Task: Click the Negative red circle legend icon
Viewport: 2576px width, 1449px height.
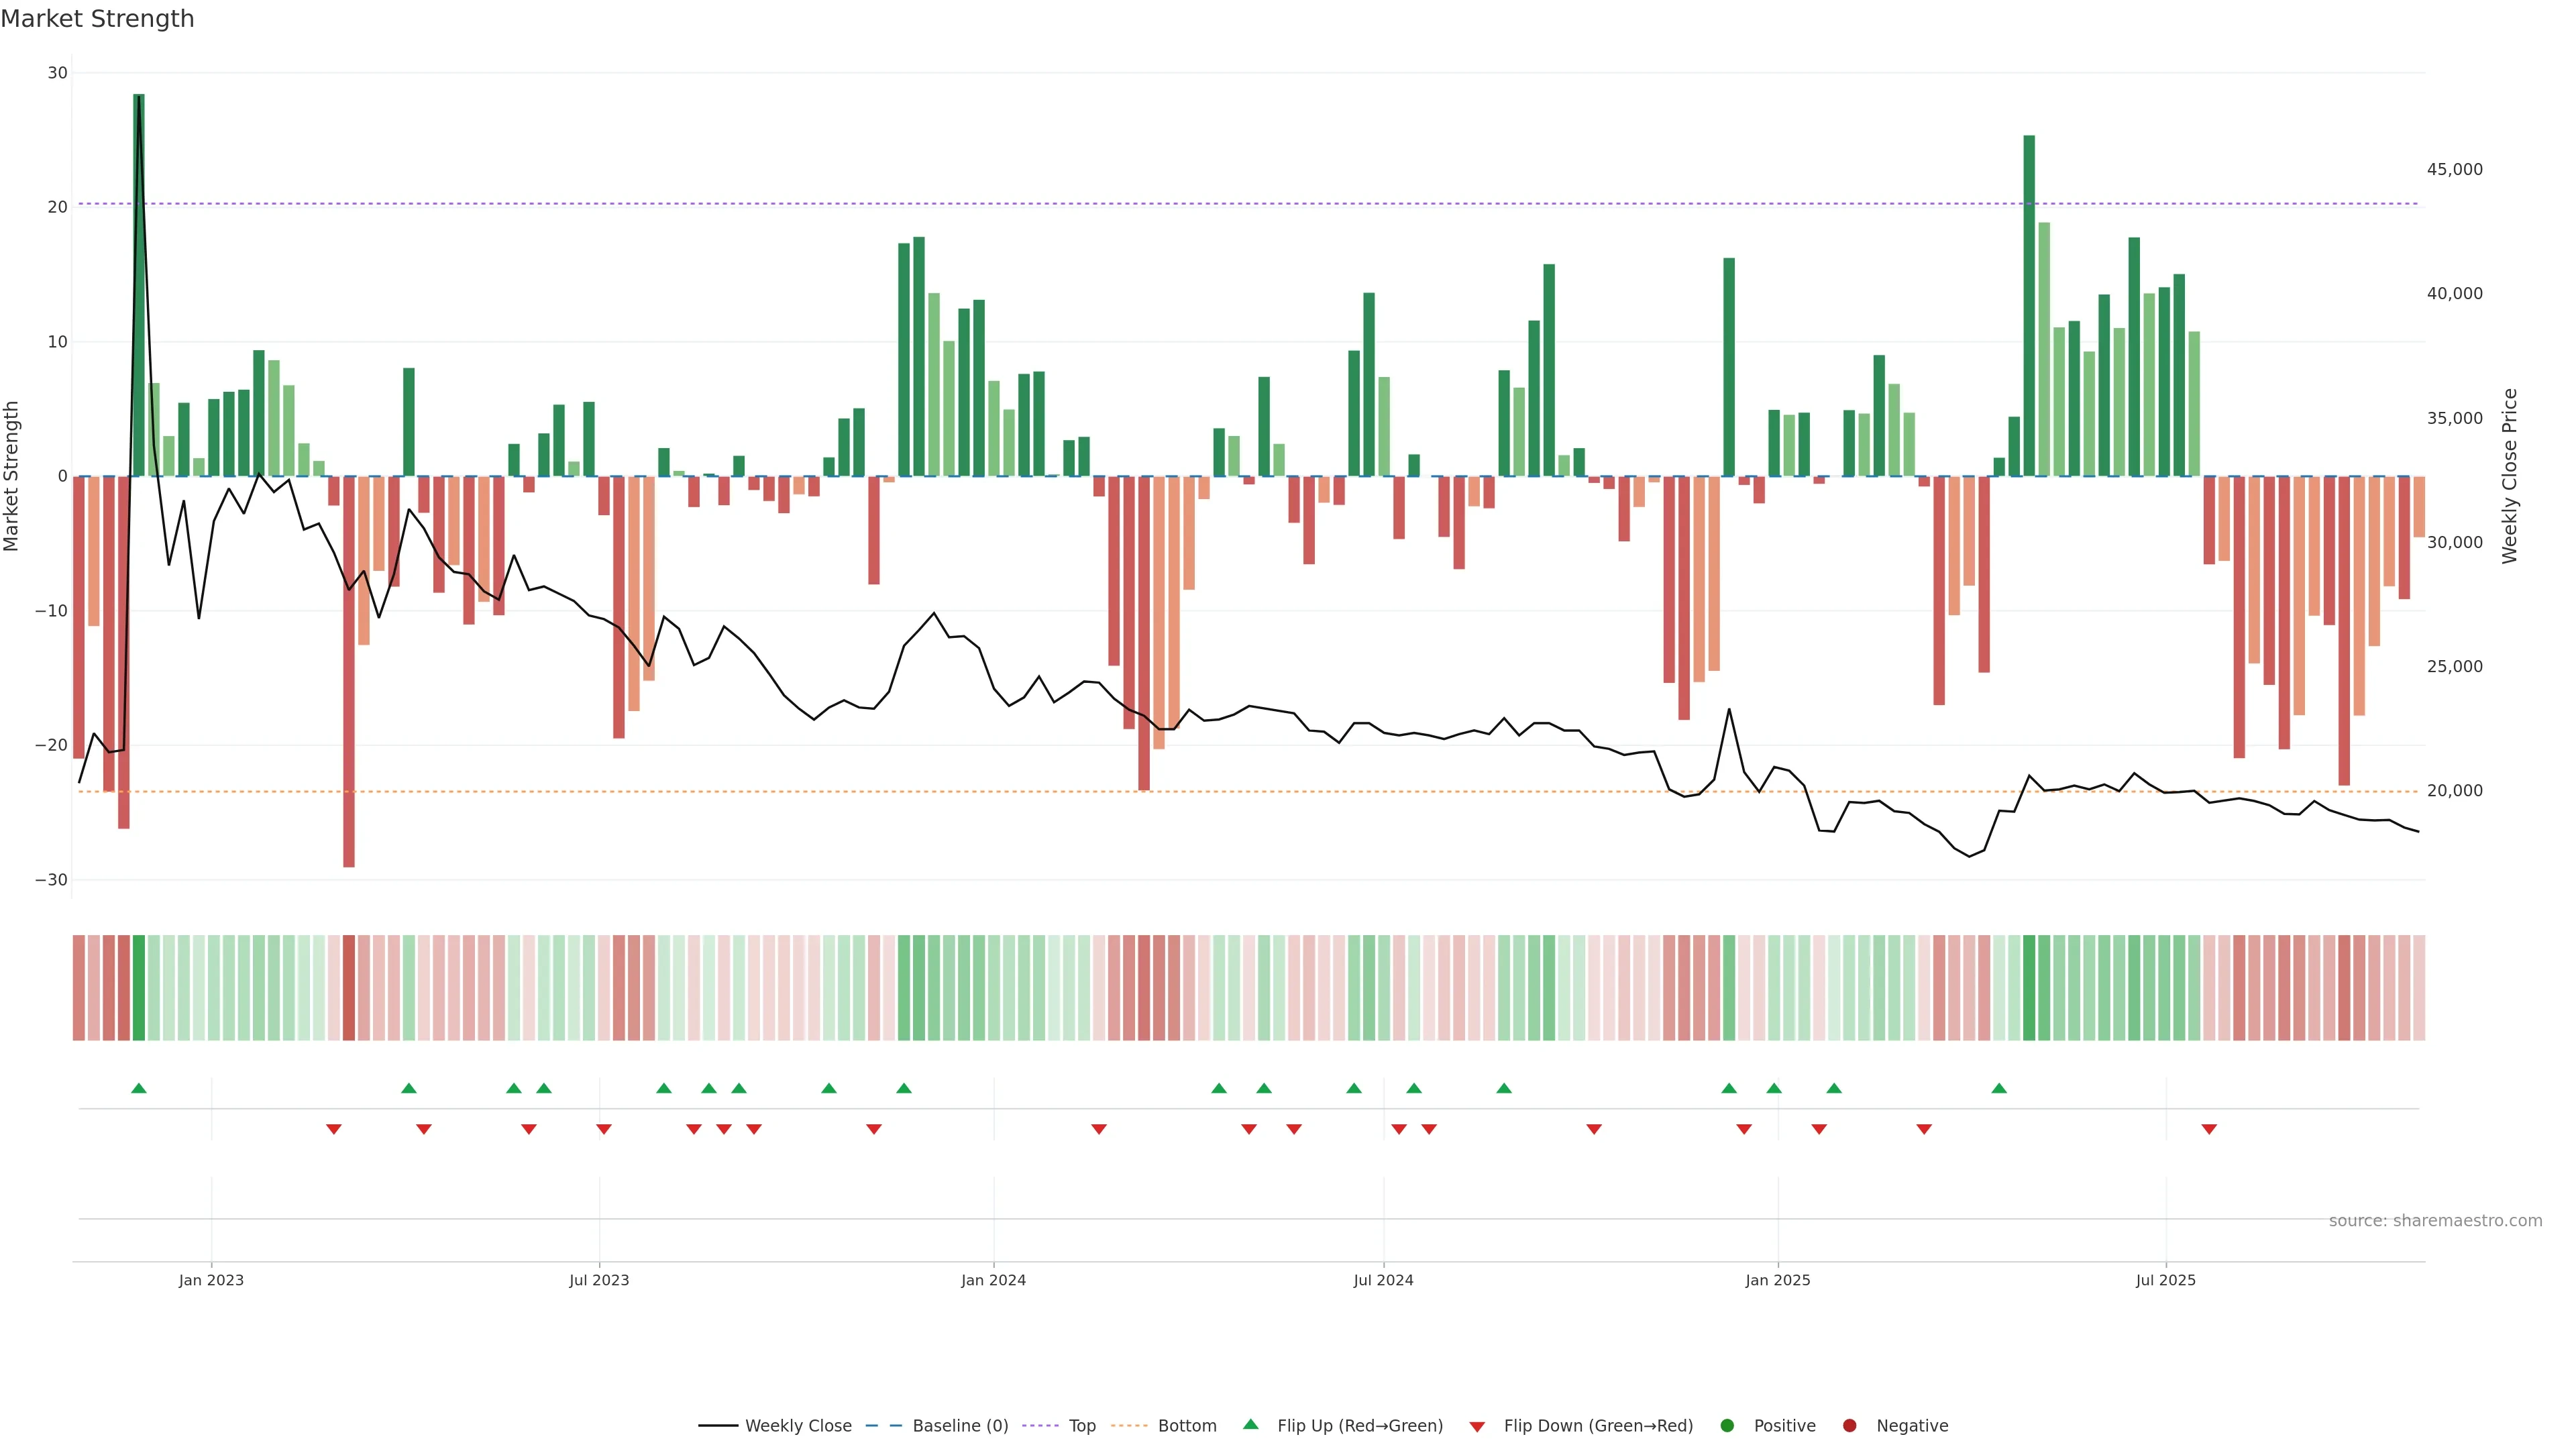Action: coord(1849,1425)
